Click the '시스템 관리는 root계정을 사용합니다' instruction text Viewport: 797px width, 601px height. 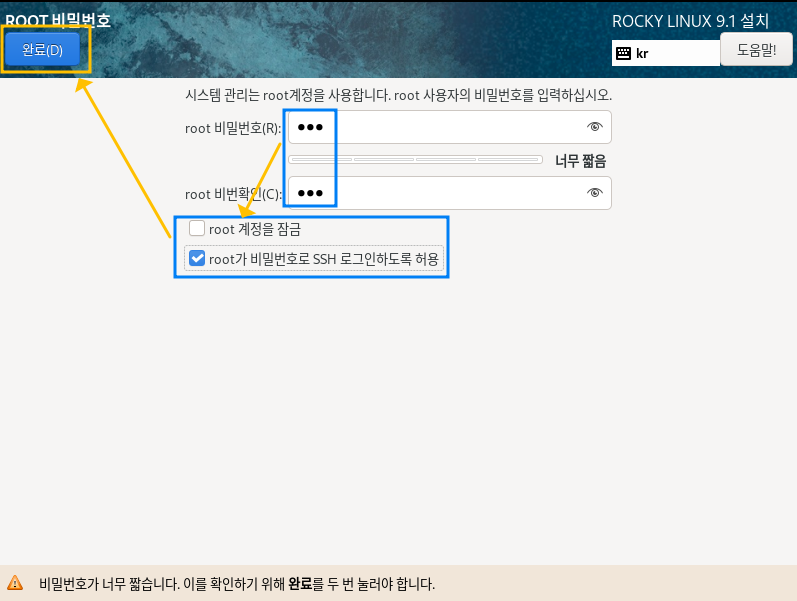(398, 95)
